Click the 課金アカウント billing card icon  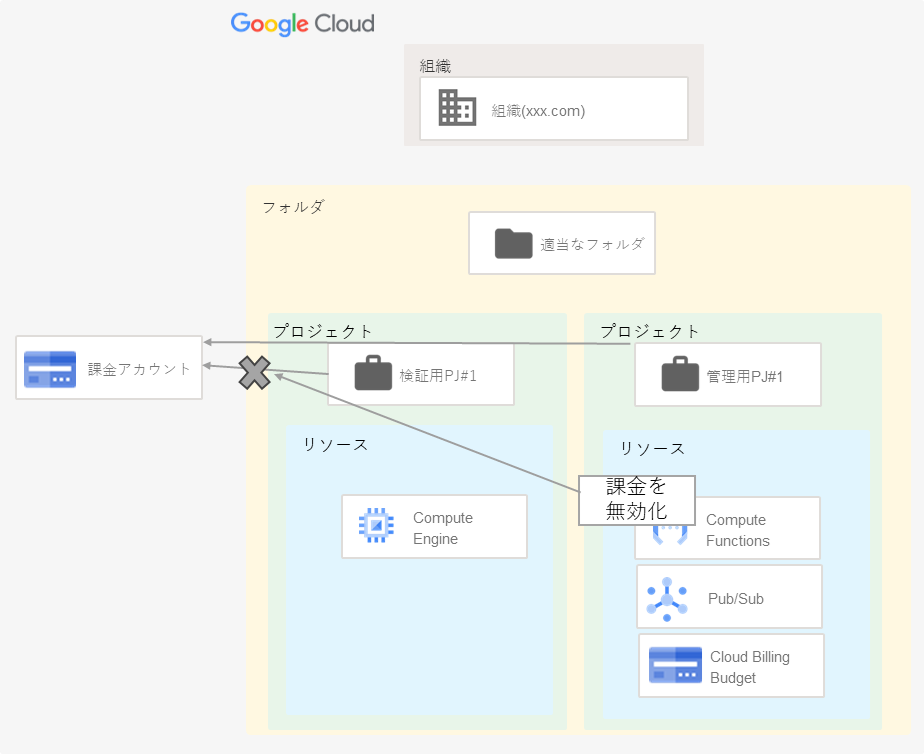52,368
